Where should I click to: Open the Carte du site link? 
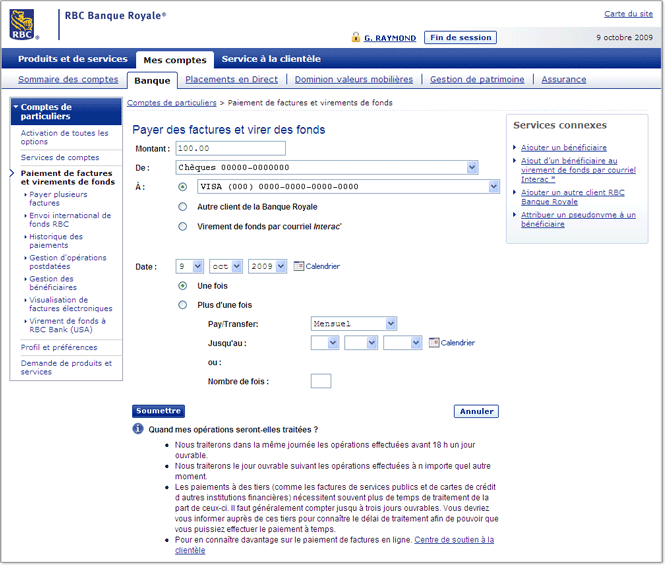tap(628, 14)
